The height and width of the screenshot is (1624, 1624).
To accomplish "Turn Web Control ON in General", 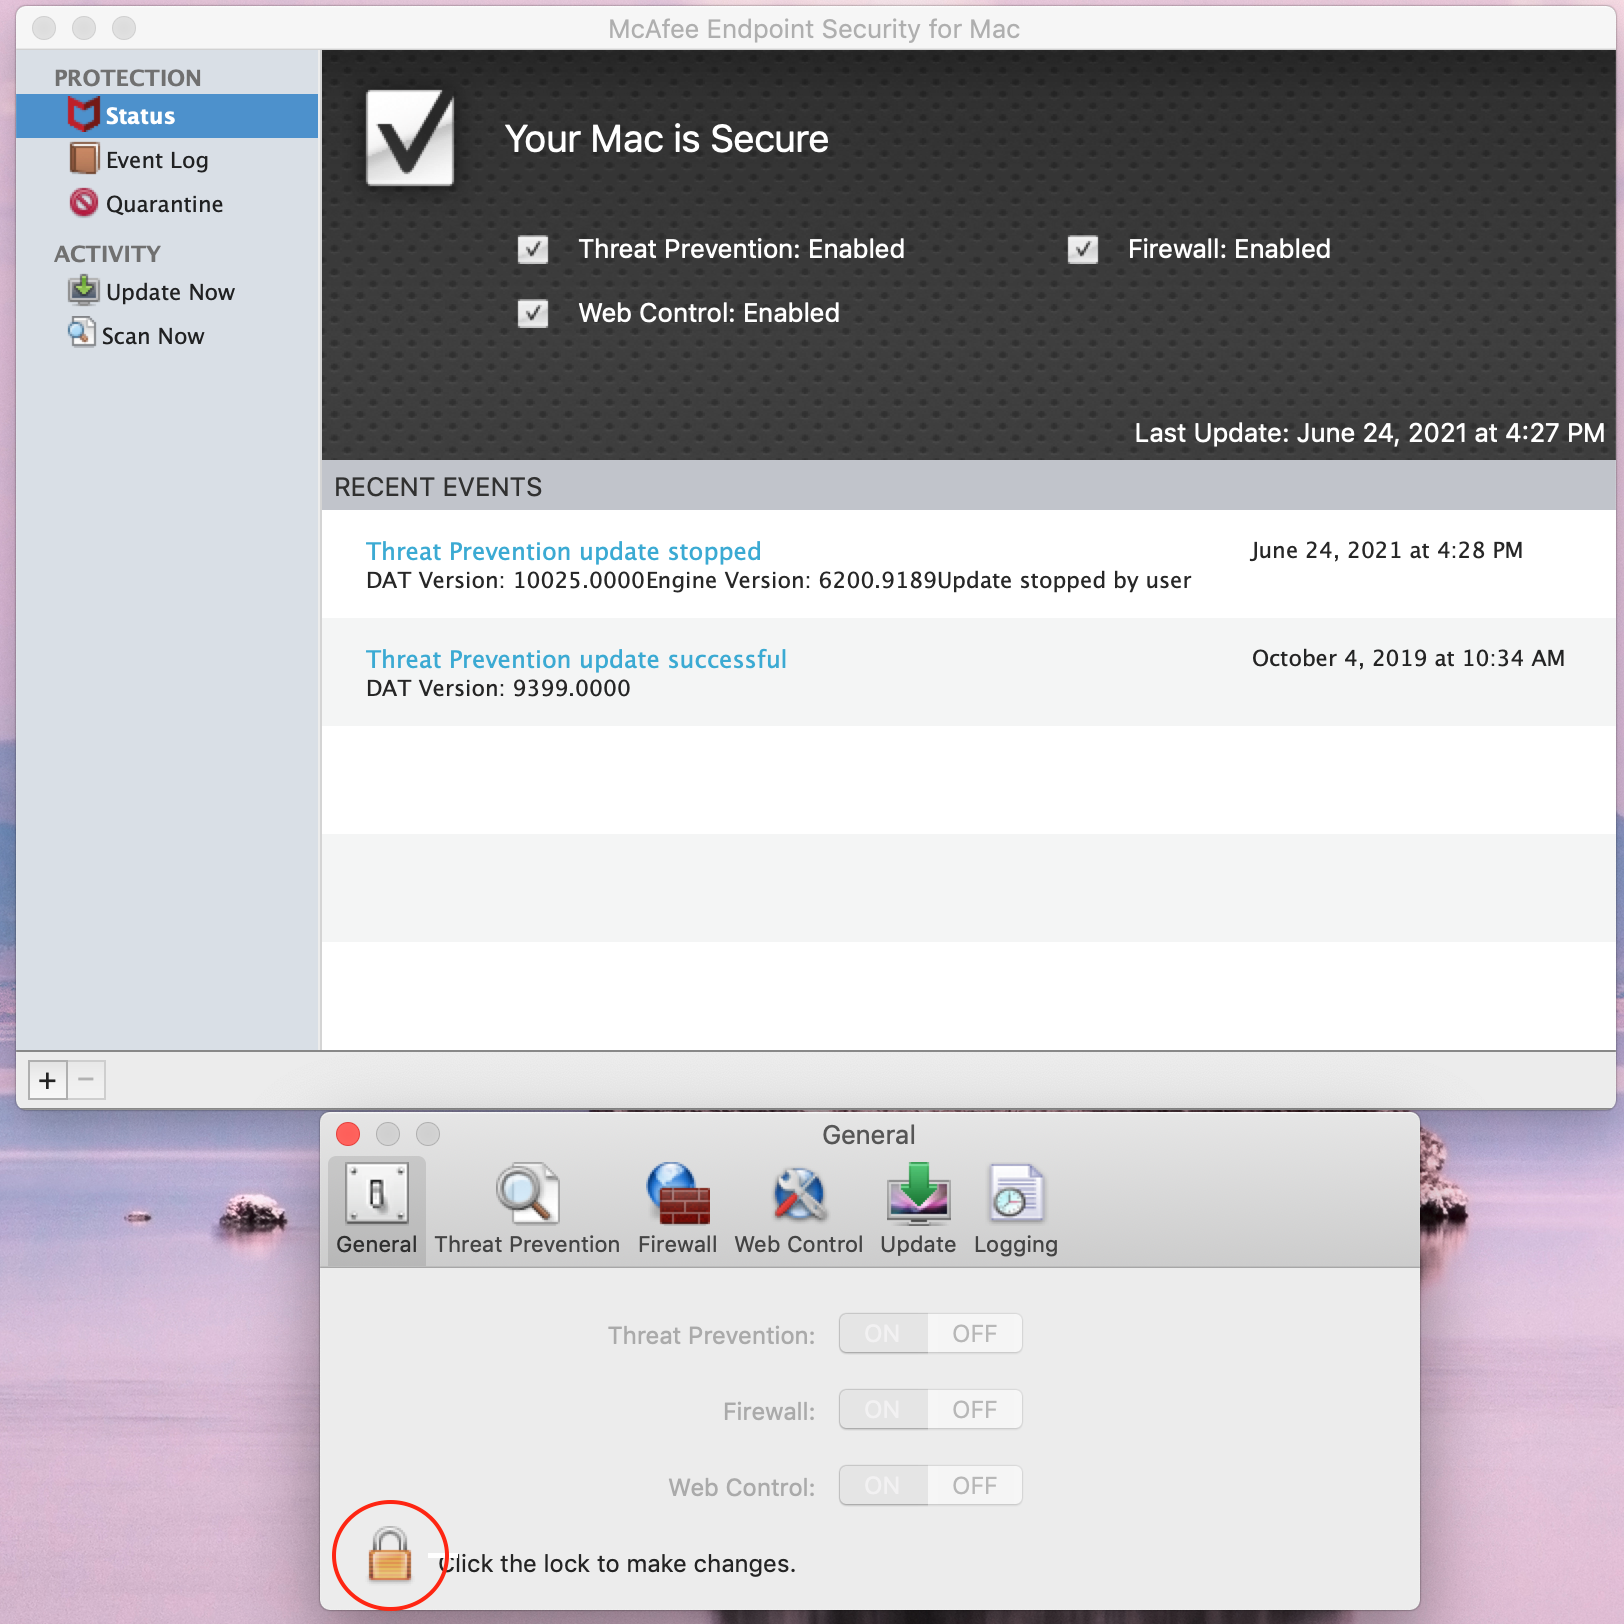I will click(883, 1485).
